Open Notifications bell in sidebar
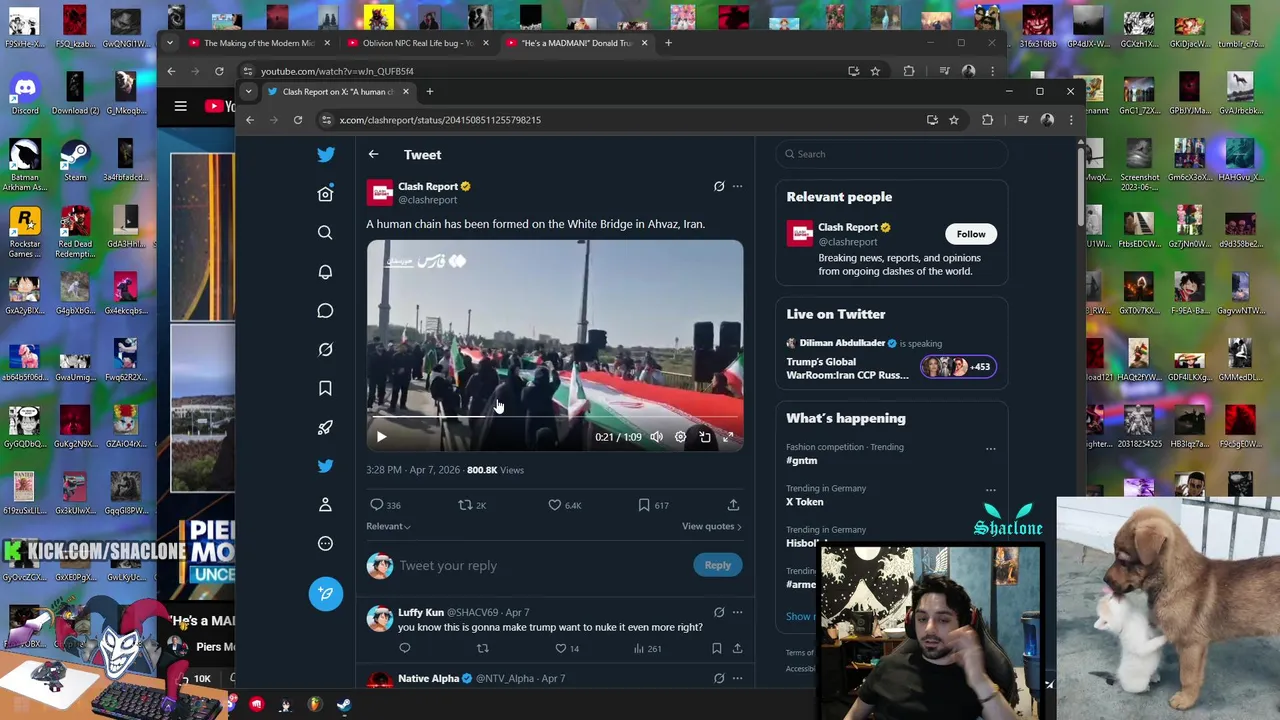The image size is (1280, 720). 325,272
